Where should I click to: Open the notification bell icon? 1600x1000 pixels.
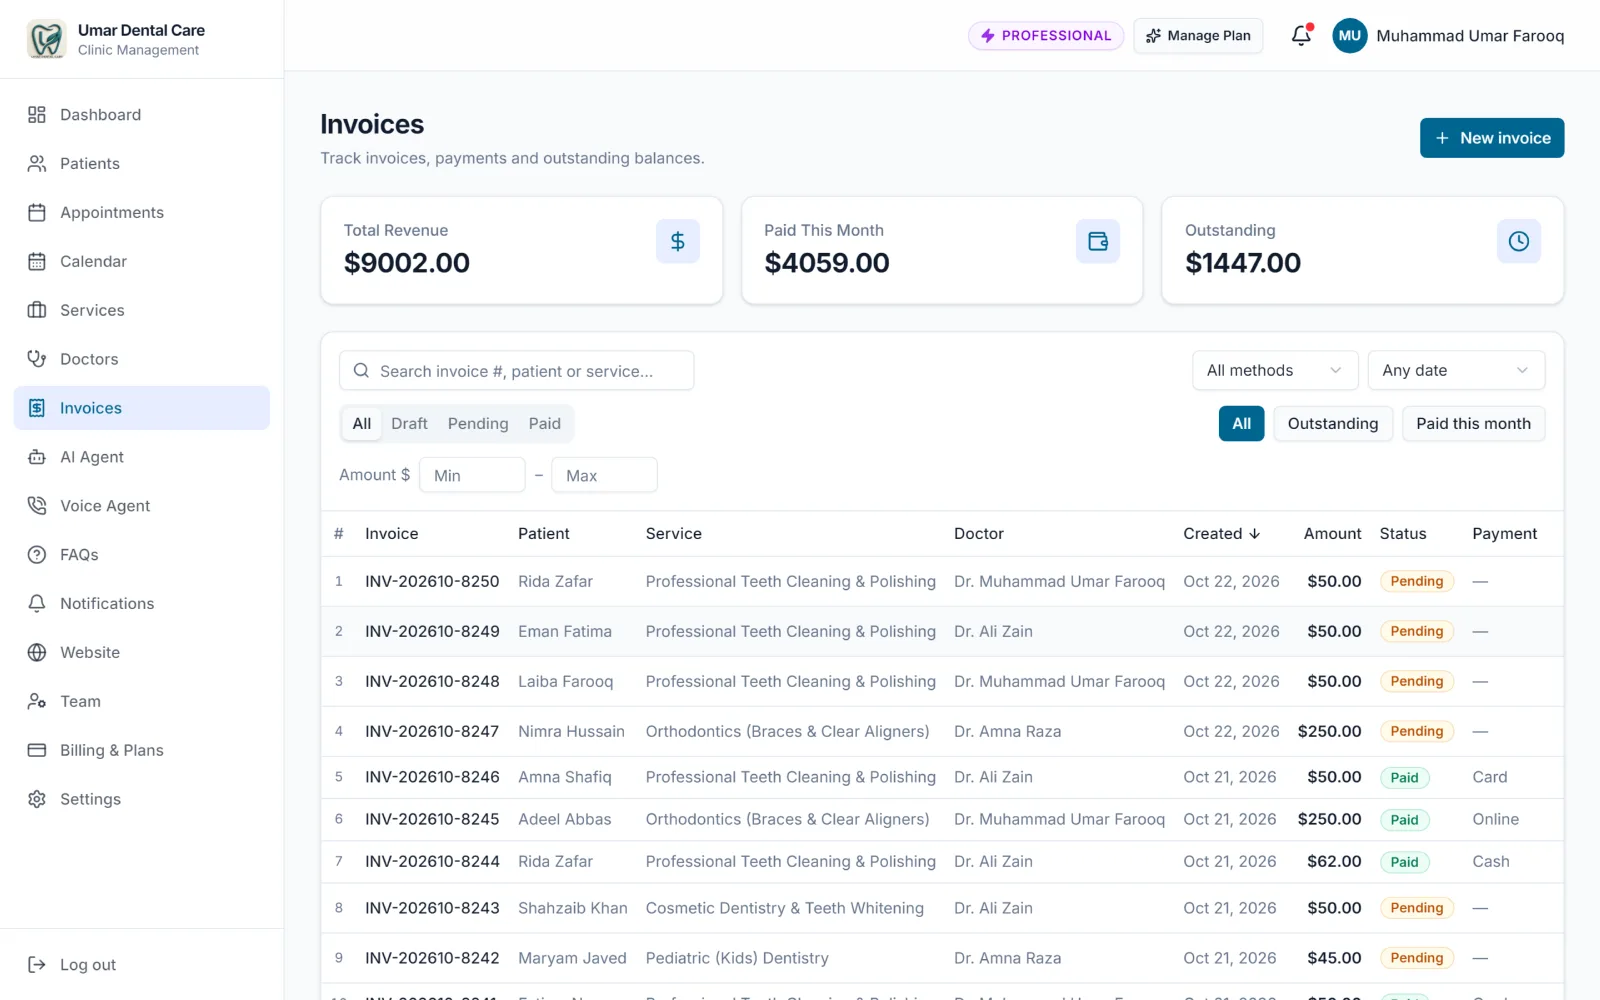(1301, 35)
